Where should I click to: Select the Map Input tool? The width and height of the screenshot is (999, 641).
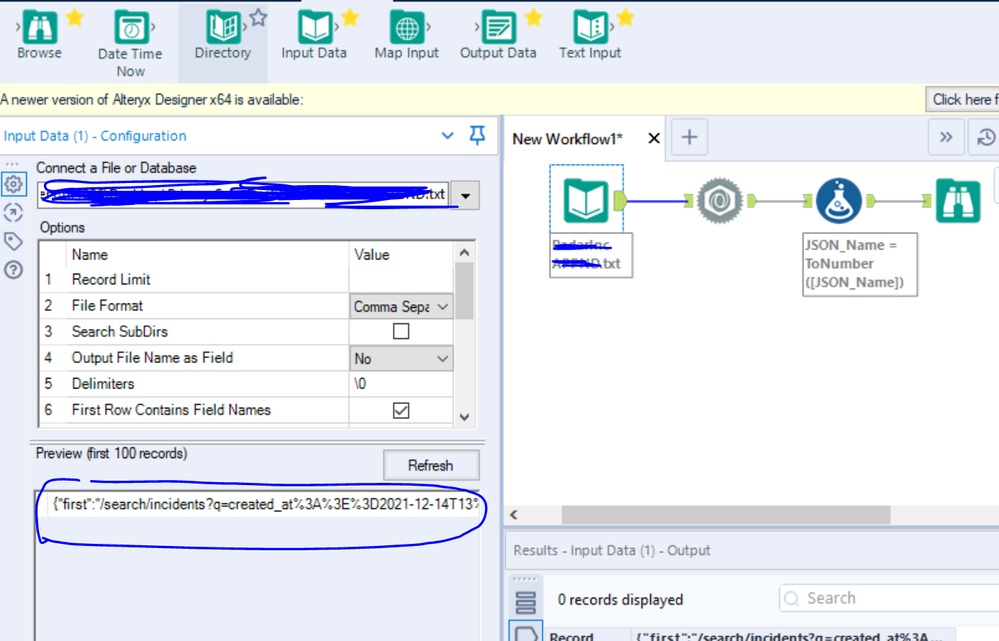tap(406, 35)
